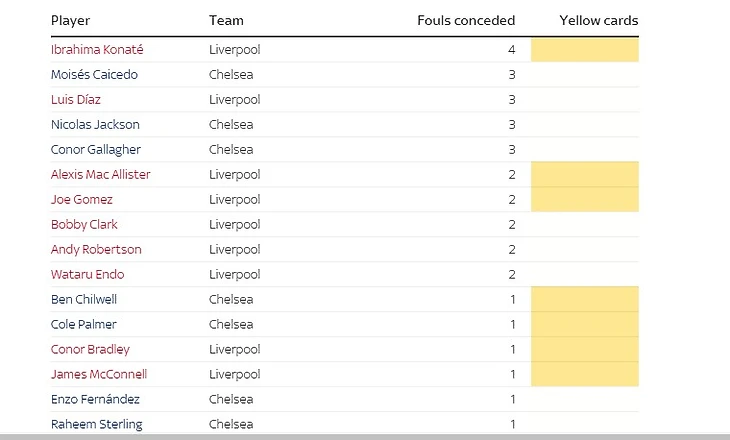Image resolution: width=730 pixels, height=440 pixels.
Task: Select Moisés Caicedo in the table
Action: point(94,74)
